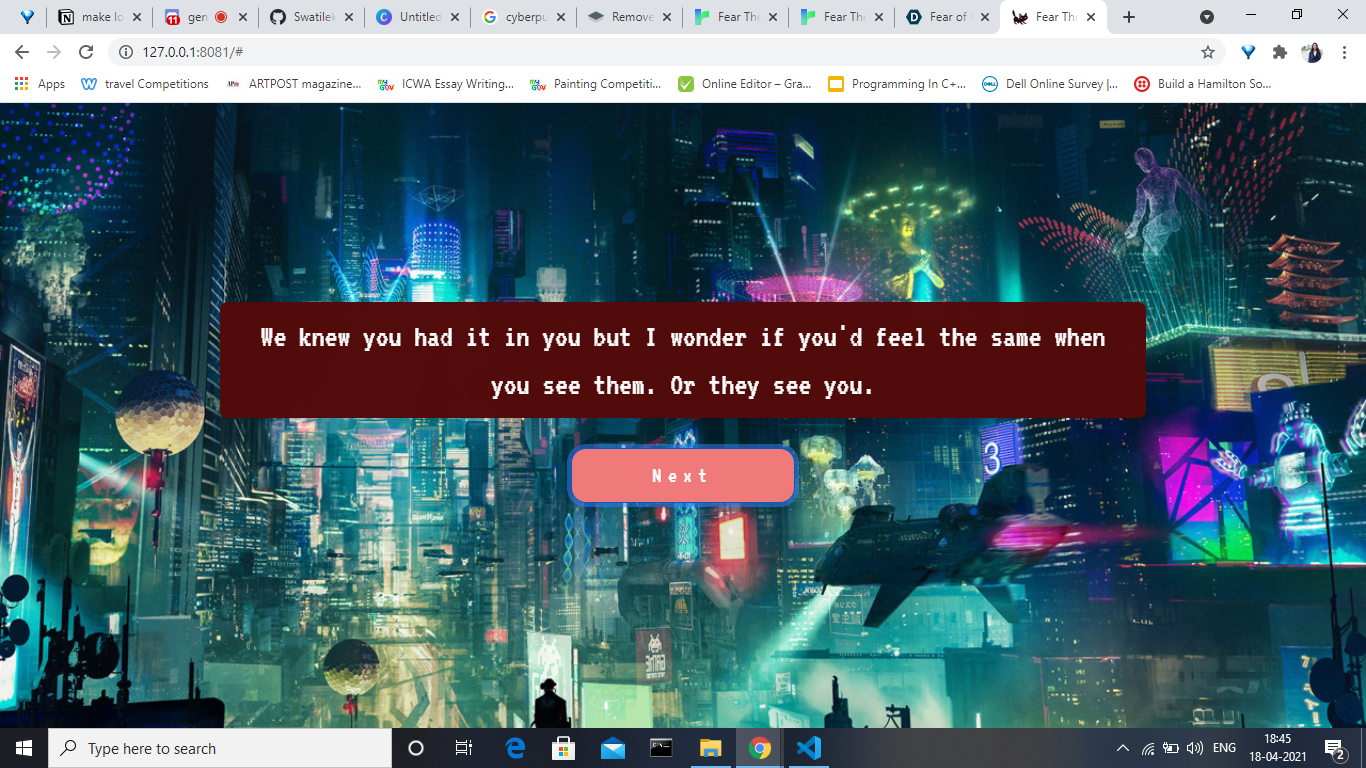This screenshot has width=1366, height=768.
Task: Click the Next button
Action: pos(682,476)
